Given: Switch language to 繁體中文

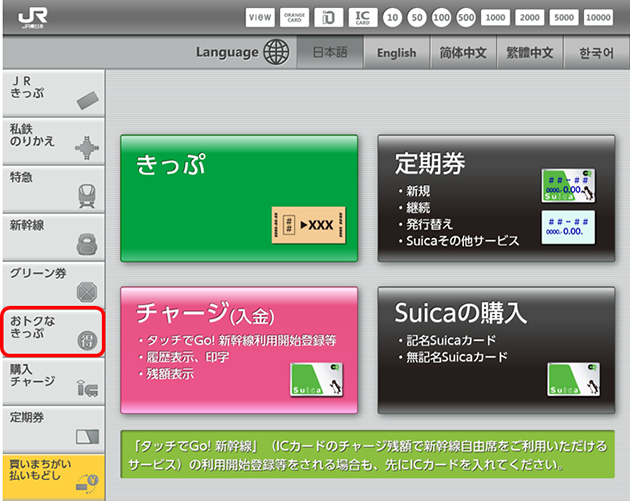Looking at the screenshot, I should click(530, 53).
